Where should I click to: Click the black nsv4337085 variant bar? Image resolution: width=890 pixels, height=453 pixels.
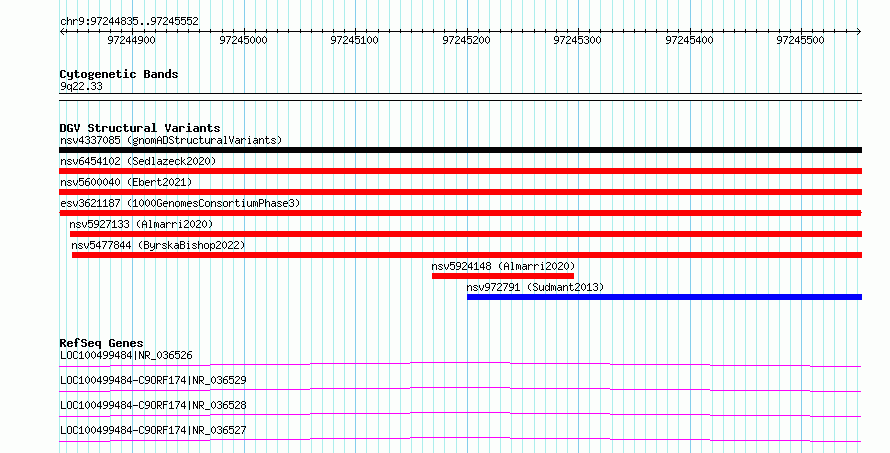[460, 150]
